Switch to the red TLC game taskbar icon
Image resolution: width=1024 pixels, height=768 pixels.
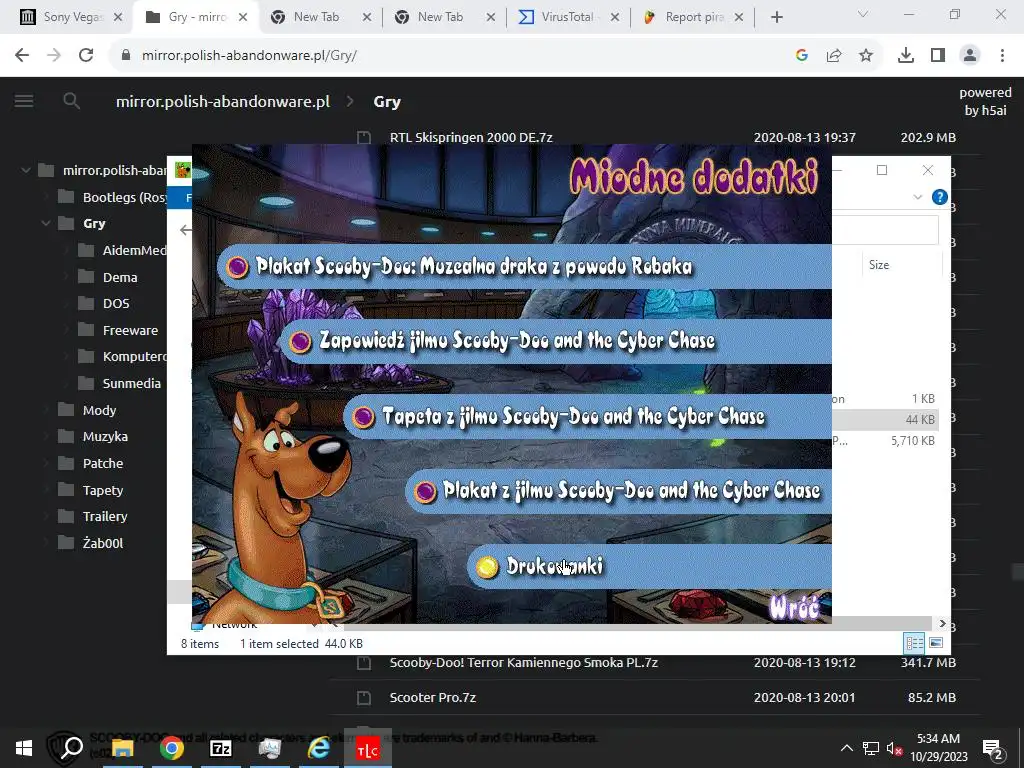tap(368, 748)
